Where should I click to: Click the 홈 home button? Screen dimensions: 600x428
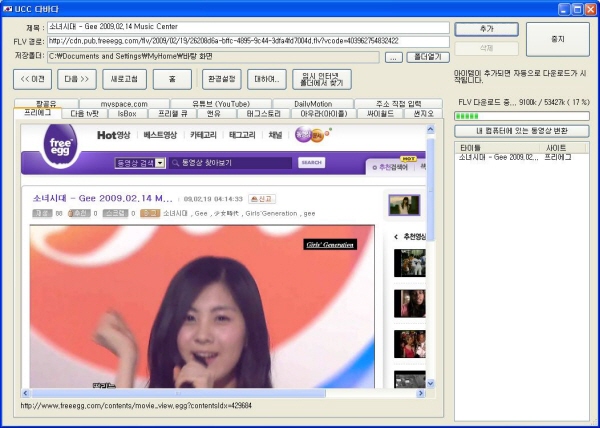click(x=172, y=79)
